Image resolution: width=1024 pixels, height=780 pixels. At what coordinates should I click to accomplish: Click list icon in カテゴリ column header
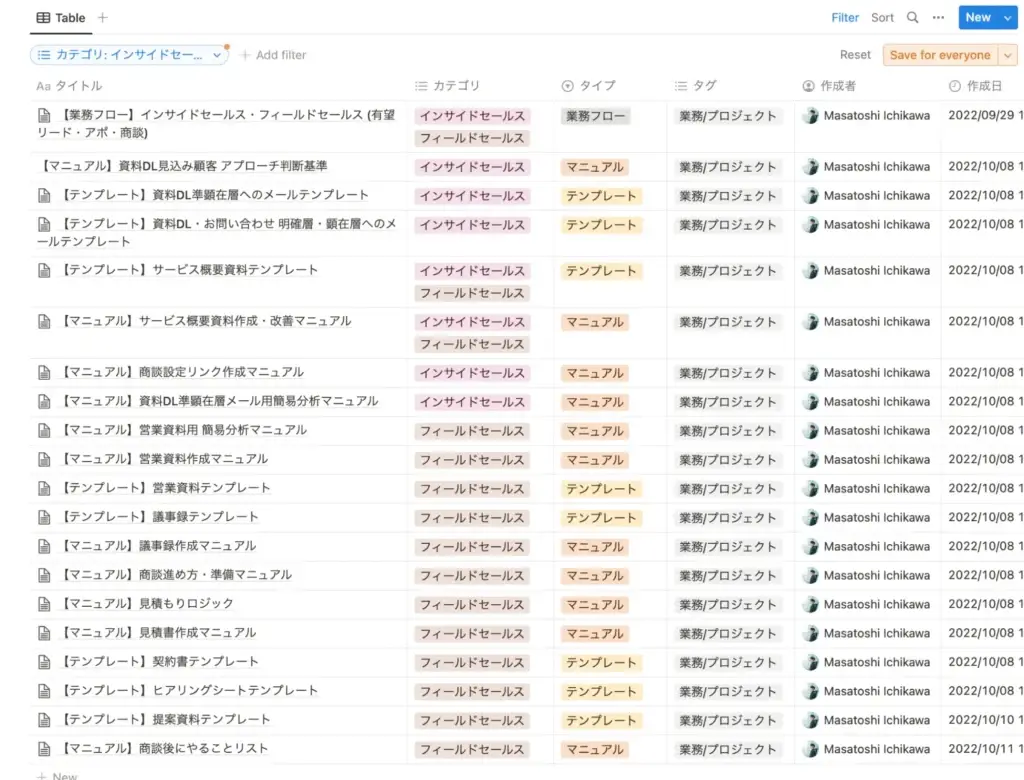click(421, 86)
